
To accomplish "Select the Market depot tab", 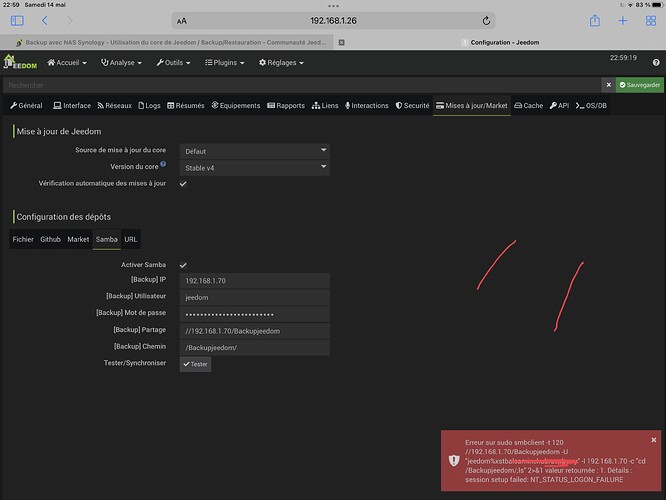I will click(x=78, y=239).
